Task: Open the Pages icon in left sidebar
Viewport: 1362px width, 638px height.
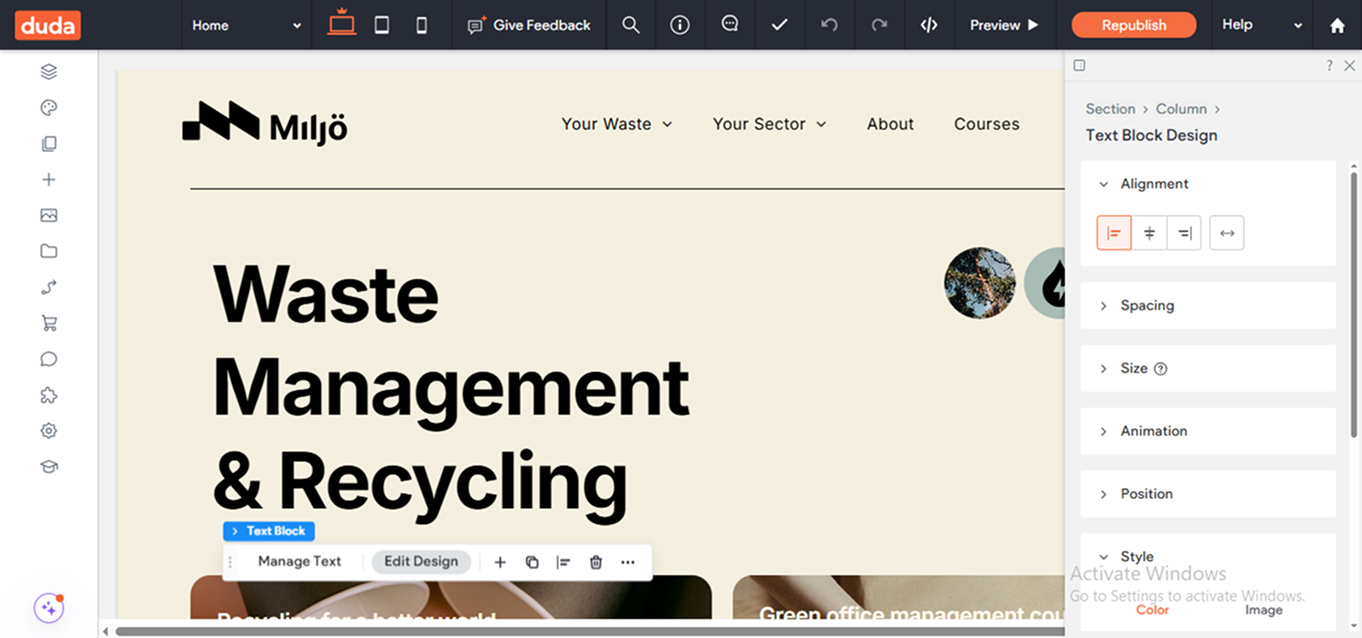Action: 49,144
